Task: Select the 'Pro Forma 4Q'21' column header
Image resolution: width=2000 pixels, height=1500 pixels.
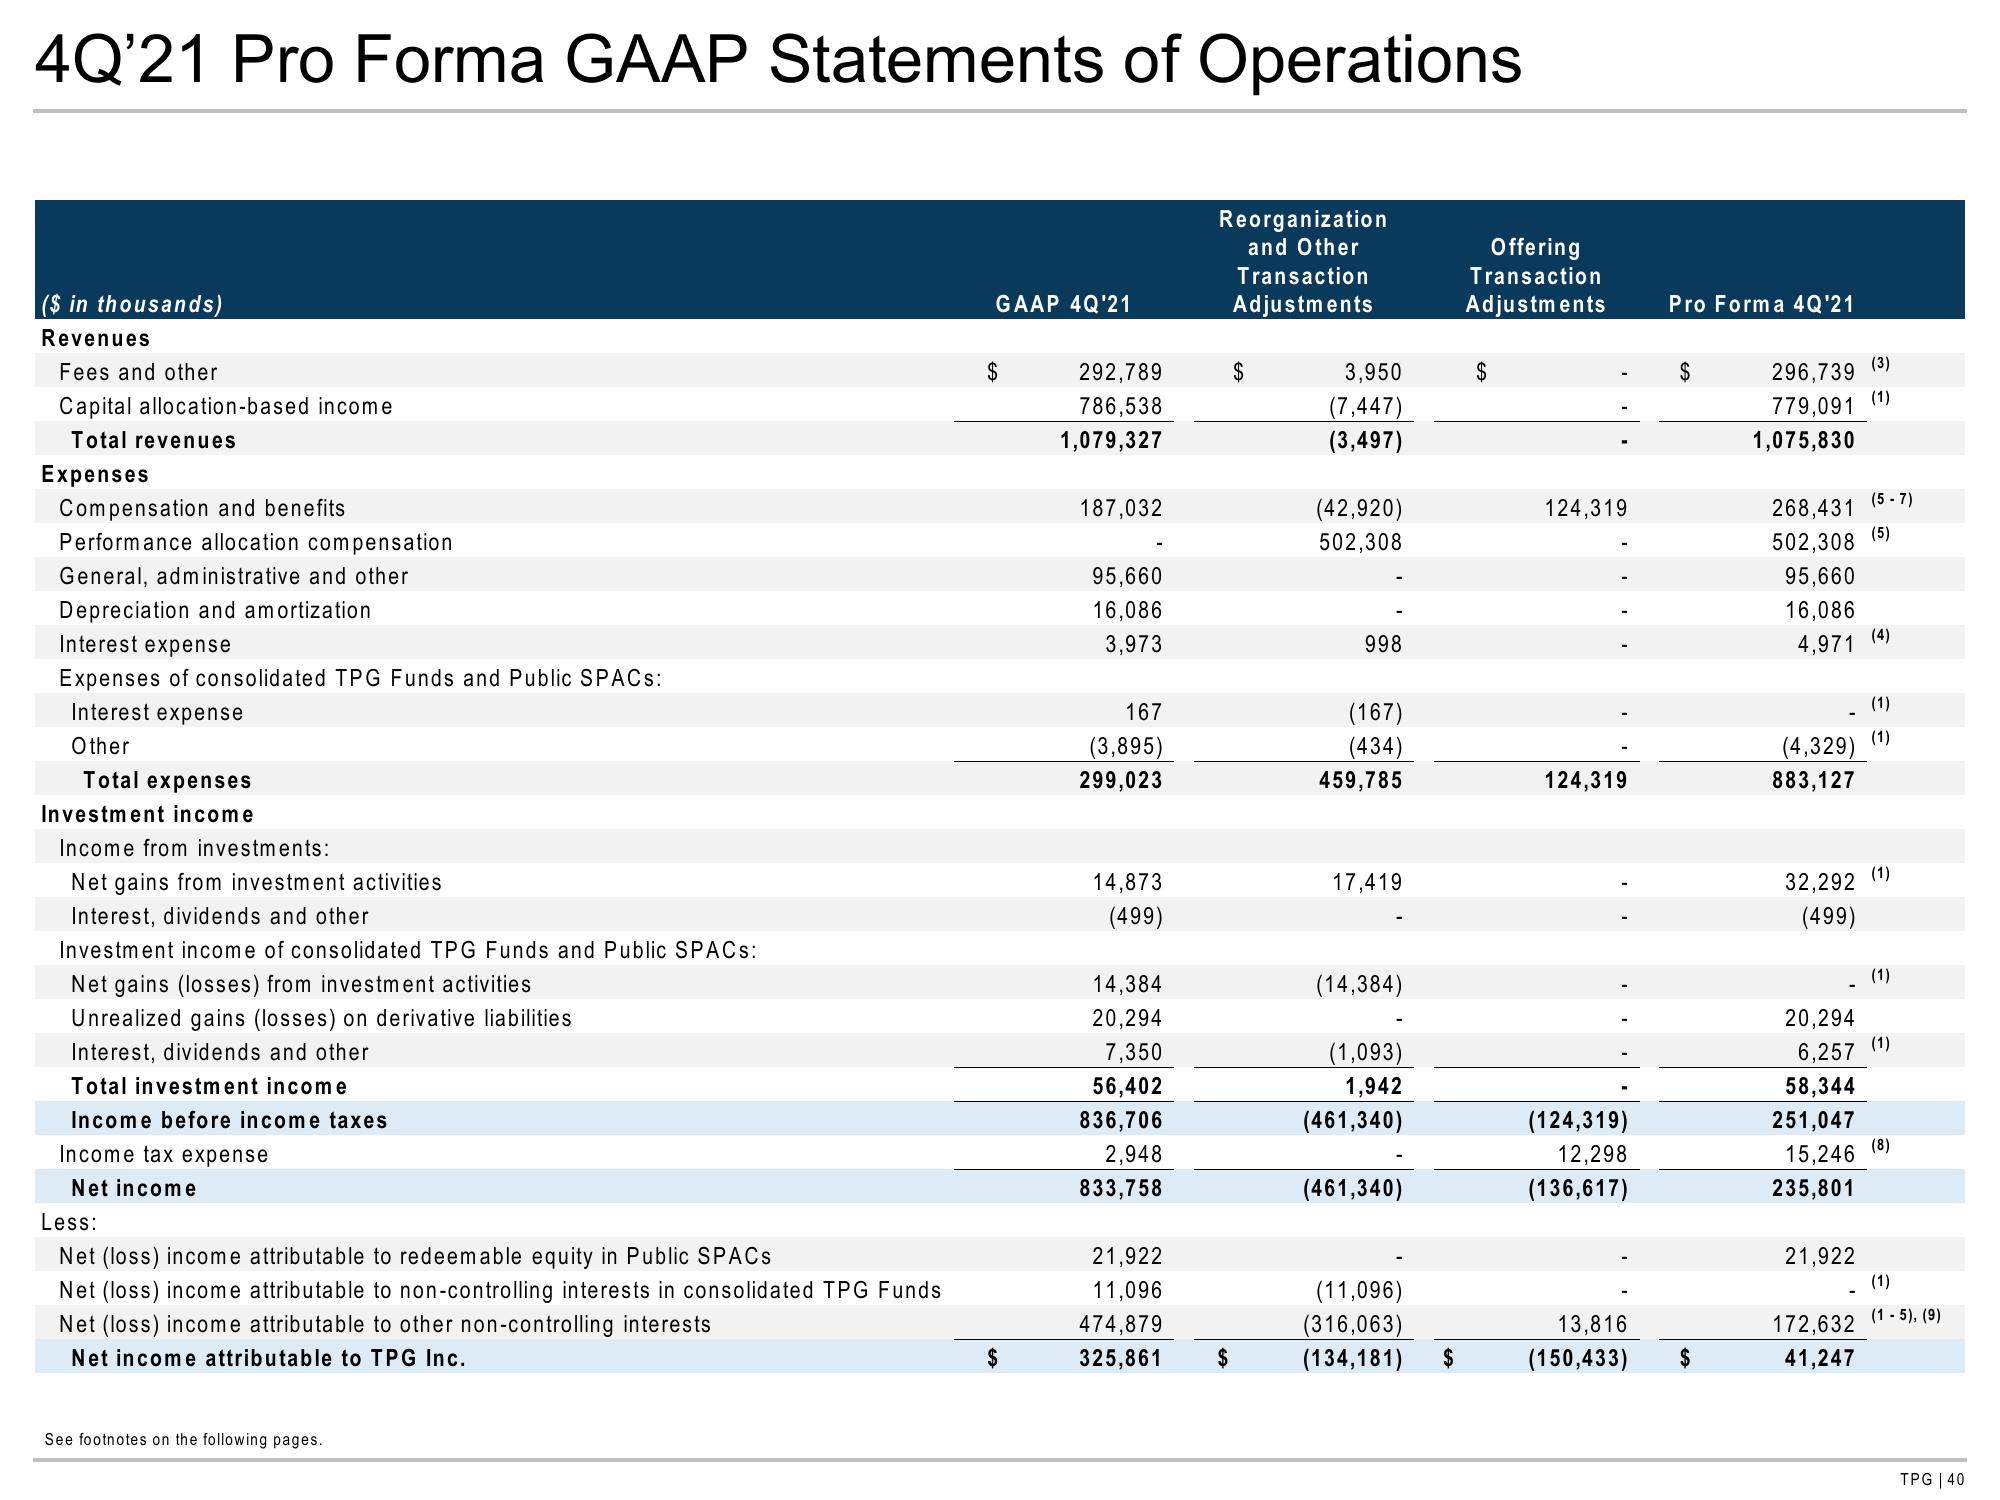Action: click(x=1762, y=304)
